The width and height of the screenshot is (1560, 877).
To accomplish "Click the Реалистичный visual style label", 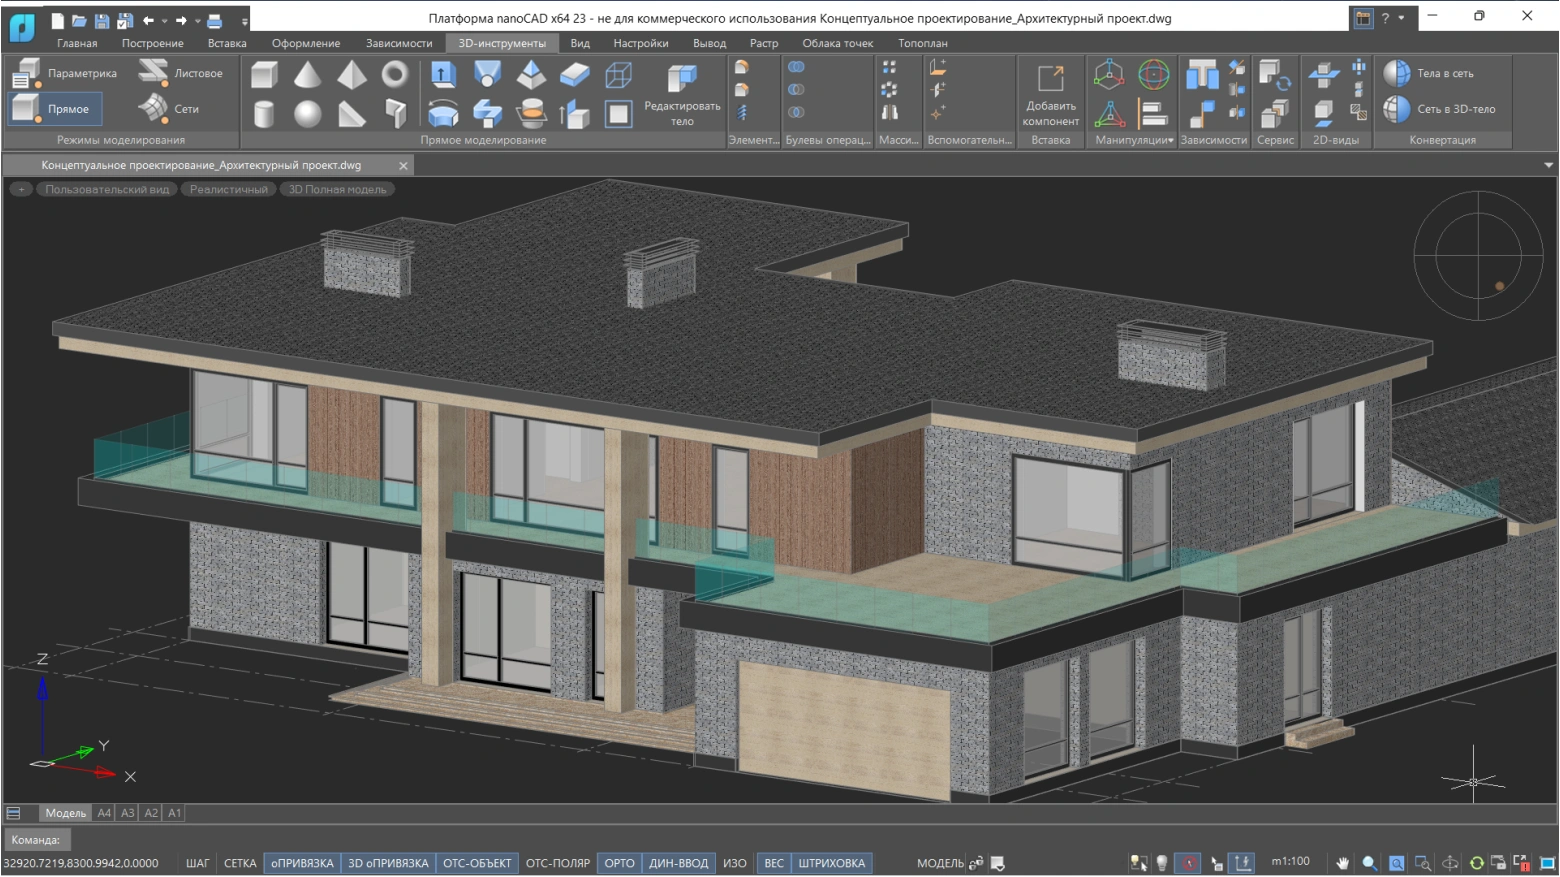I will [229, 189].
